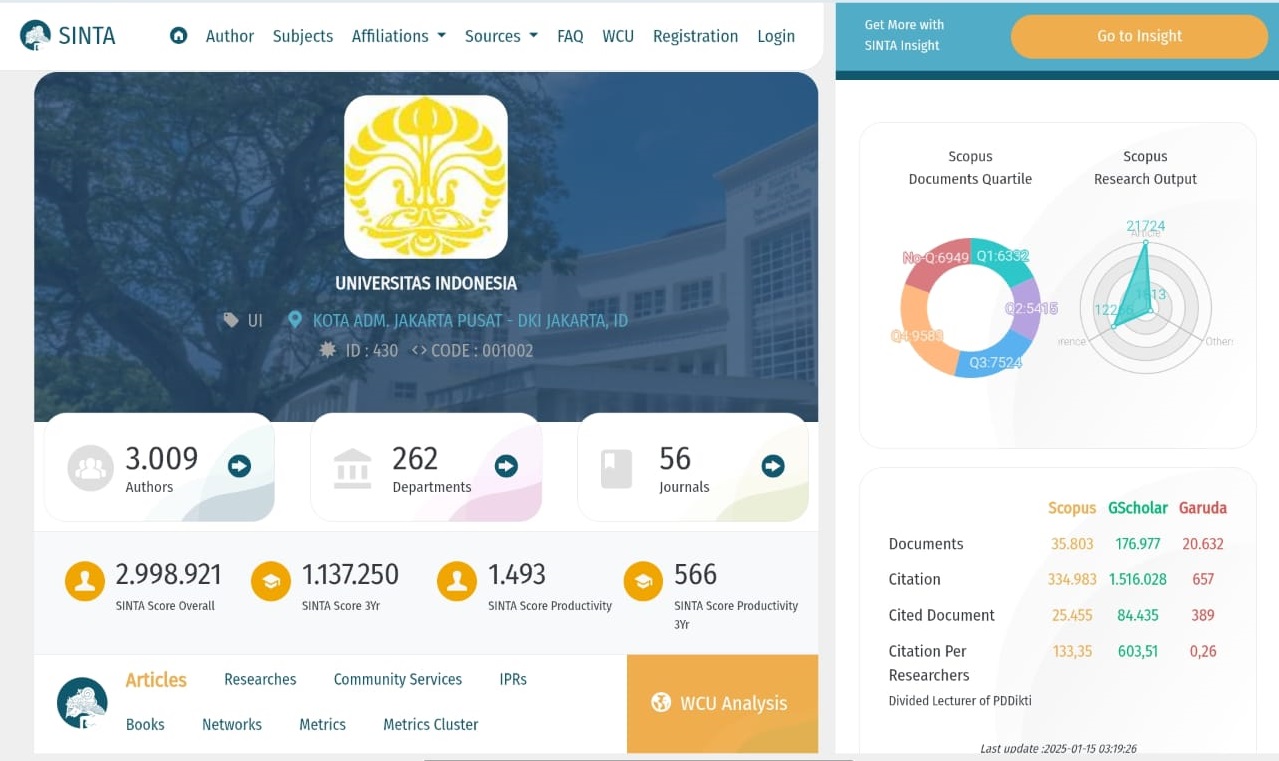The width and height of the screenshot is (1279, 761).
Task: Click SINTA Score 3Yr graduation icon
Action: click(x=271, y=581)
